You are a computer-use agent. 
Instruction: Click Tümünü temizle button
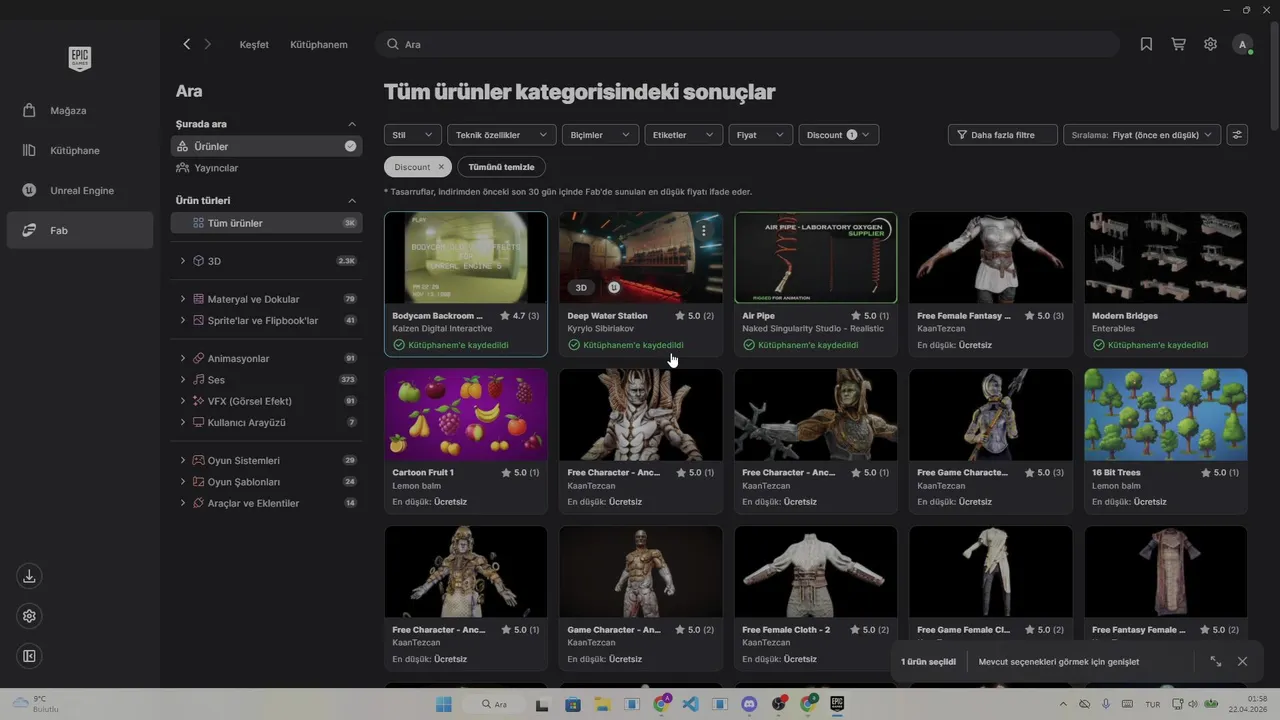click(501, 167)
